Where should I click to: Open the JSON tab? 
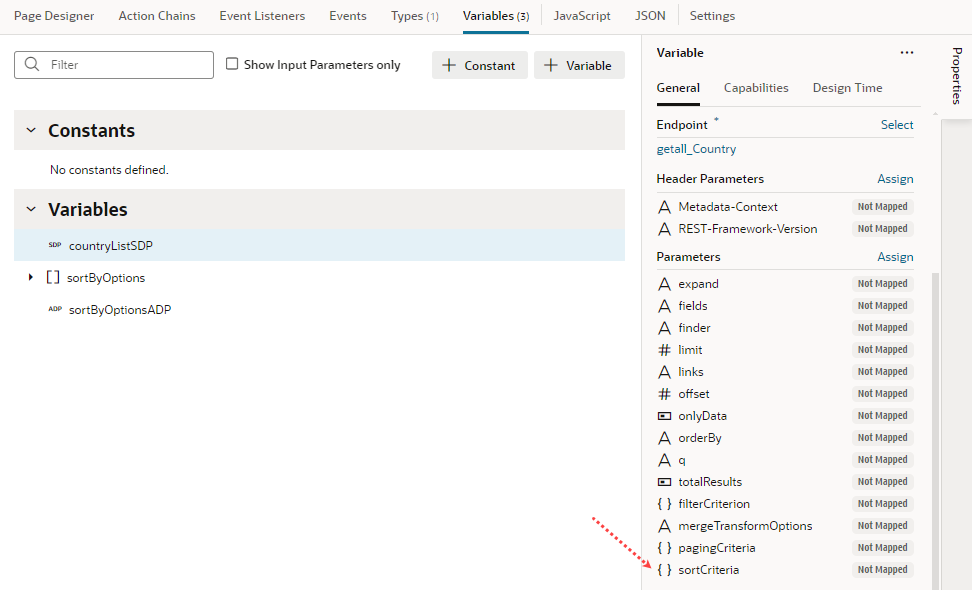[650, 16]
